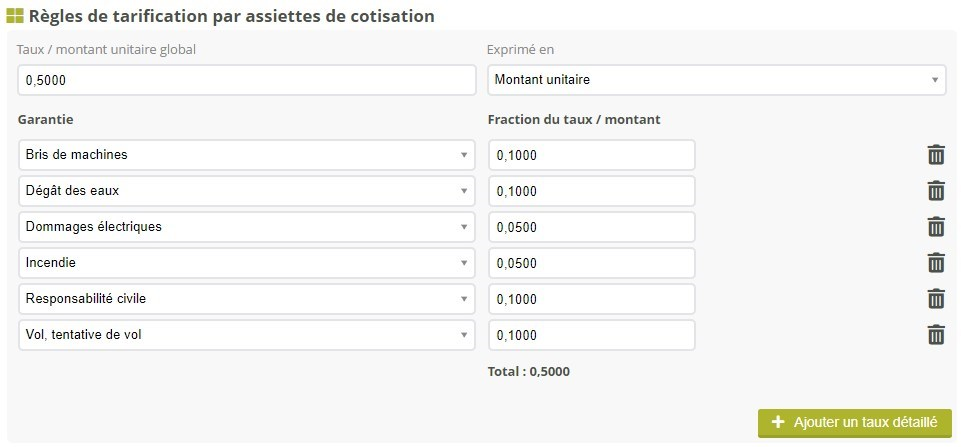
Task: Expand the Vol, tentative de vol dropdown
Action: coord(246,335)
